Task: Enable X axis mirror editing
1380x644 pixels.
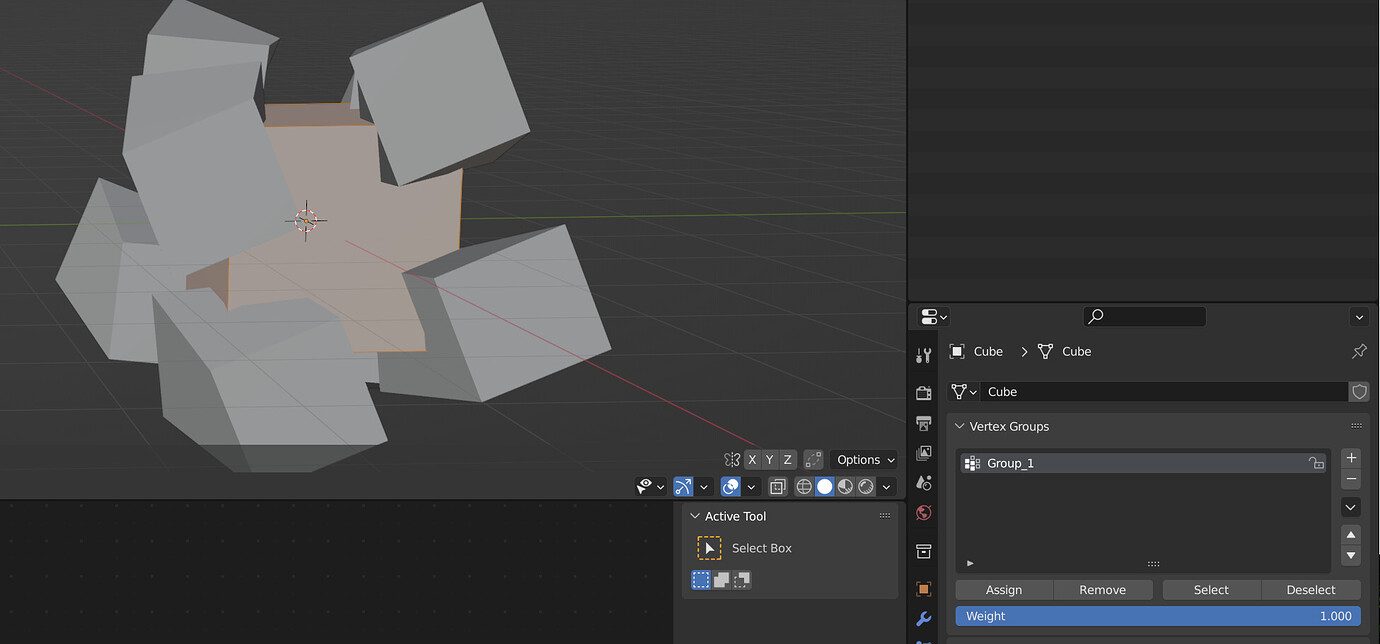Action: (752, 459)
